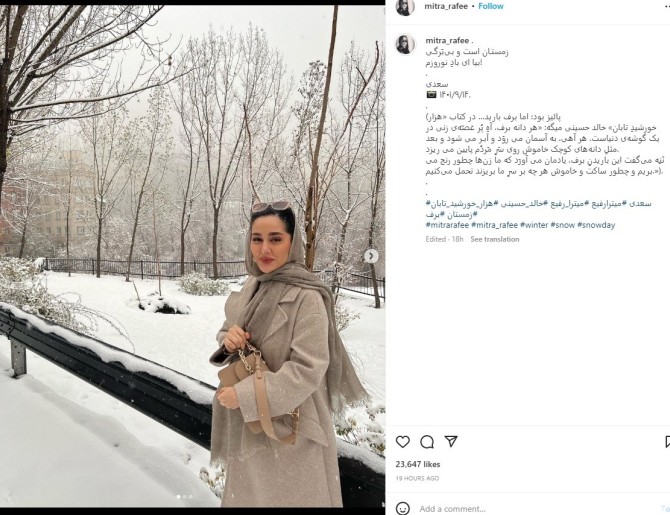Open avatar beside the caption
The width and height of the screenshot is (670, 515).
click(405, 44)
